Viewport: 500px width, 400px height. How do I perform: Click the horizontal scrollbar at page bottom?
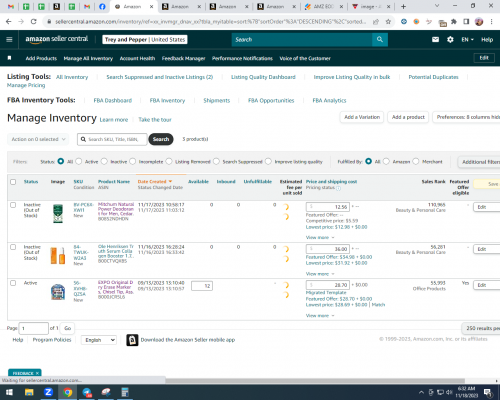[315, 381]
